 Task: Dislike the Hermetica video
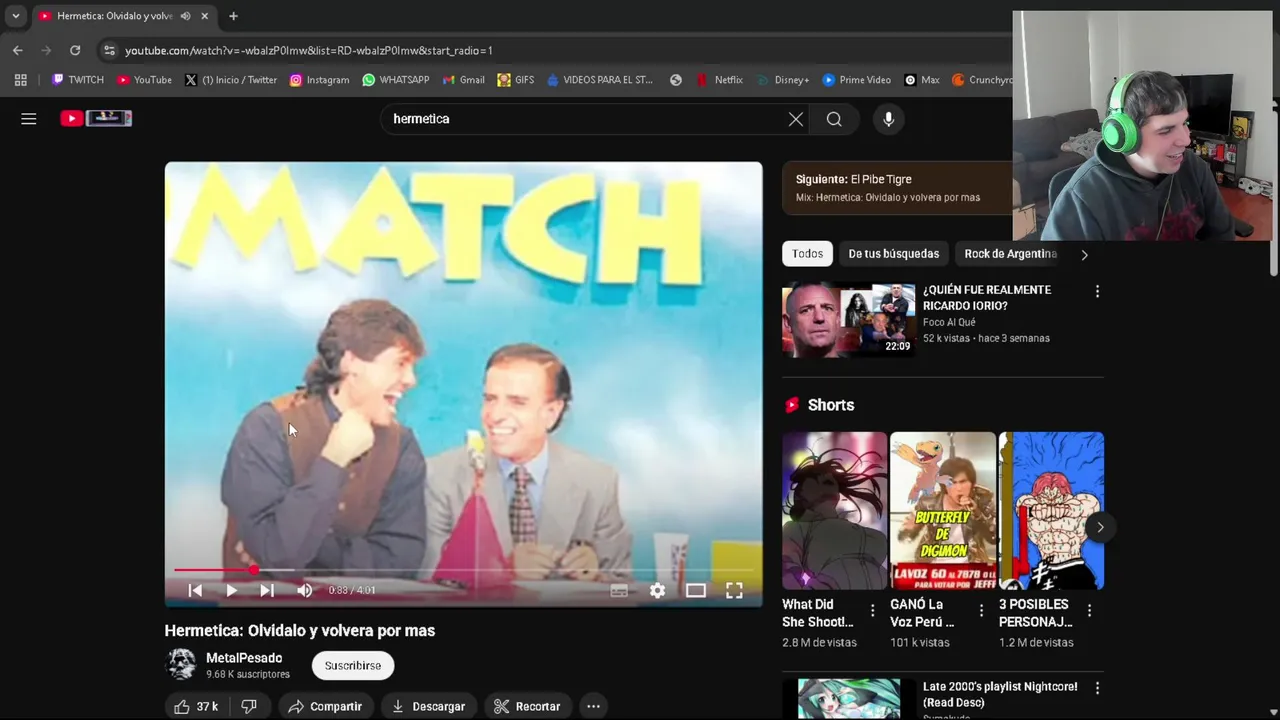(x=249, y=706)
